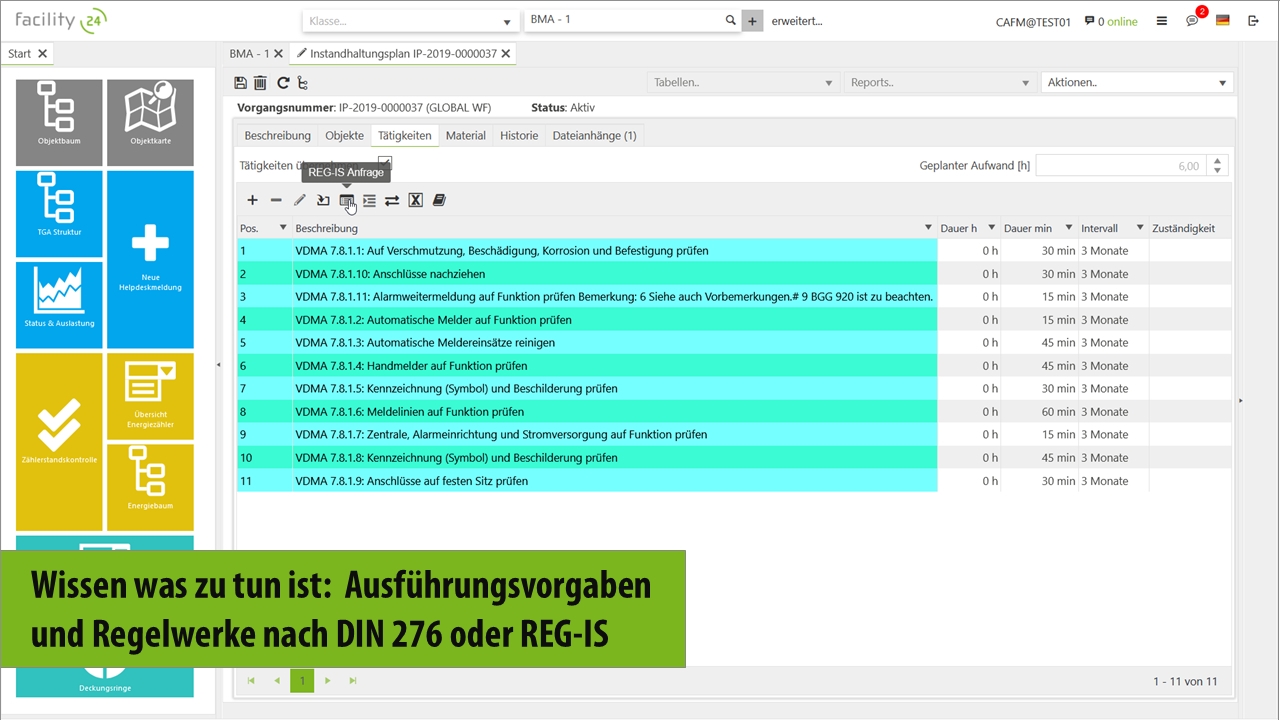Open the Objektbaum tile
The height and width of the screenshot is (720, 1280).
59,122
